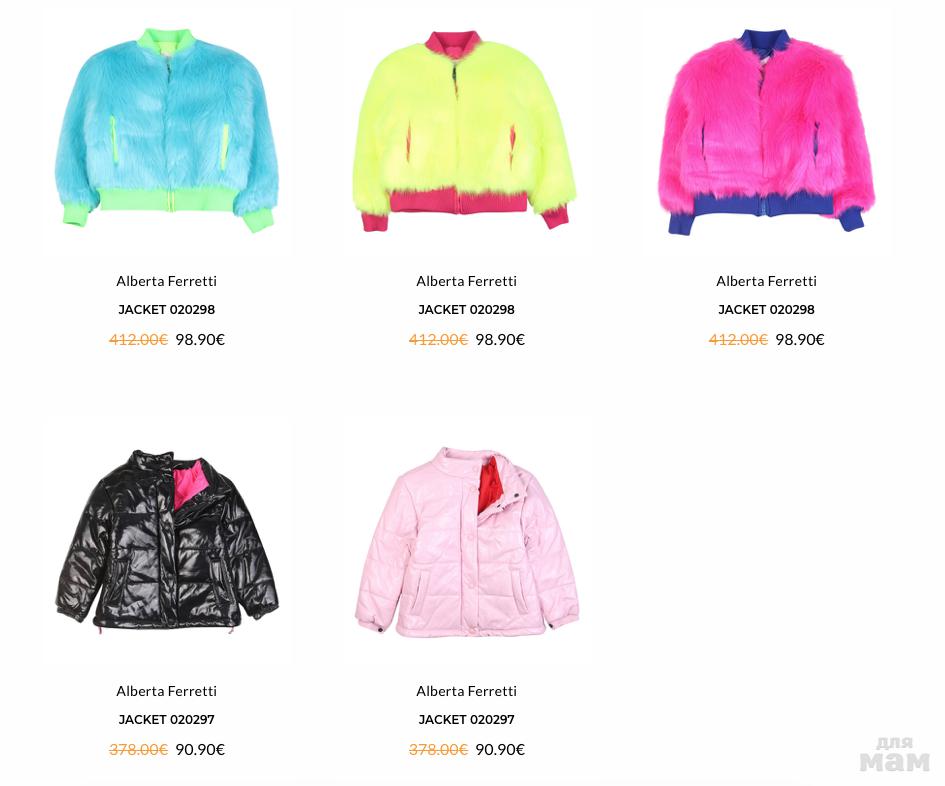The width and height of the screenshot is (945, 786).
Task: Click 90.90€ price of black puffer jacket
Action: (x=200, y=749)
